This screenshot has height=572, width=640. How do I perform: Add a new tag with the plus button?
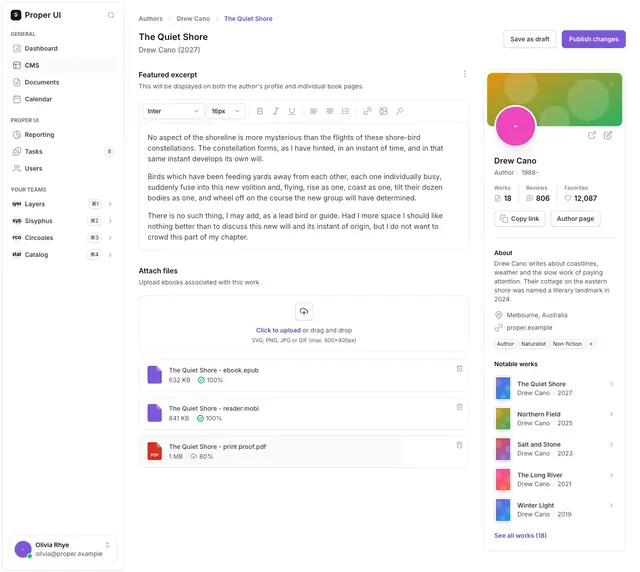coord(591,344)
